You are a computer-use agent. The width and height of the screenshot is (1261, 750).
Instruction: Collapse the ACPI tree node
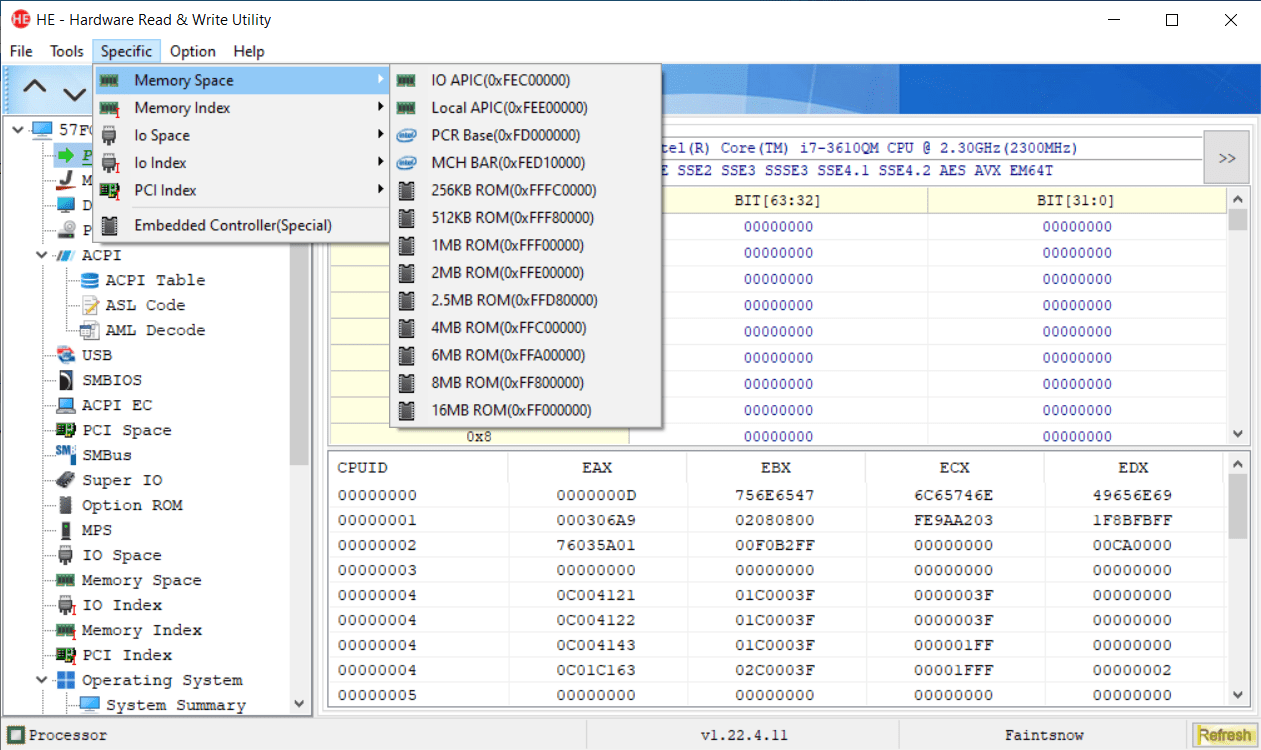(x=41, y=255)
